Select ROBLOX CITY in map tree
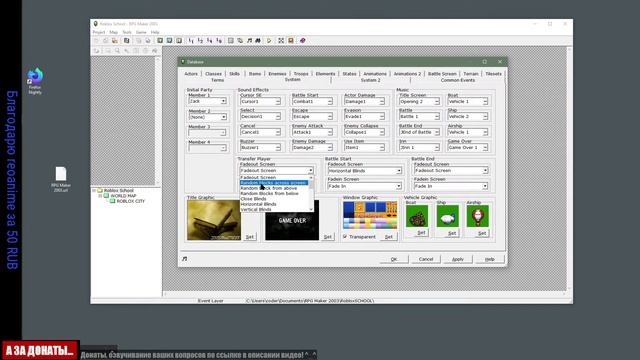The width and height of the screenshot is (640, 360). click(131, 201)
